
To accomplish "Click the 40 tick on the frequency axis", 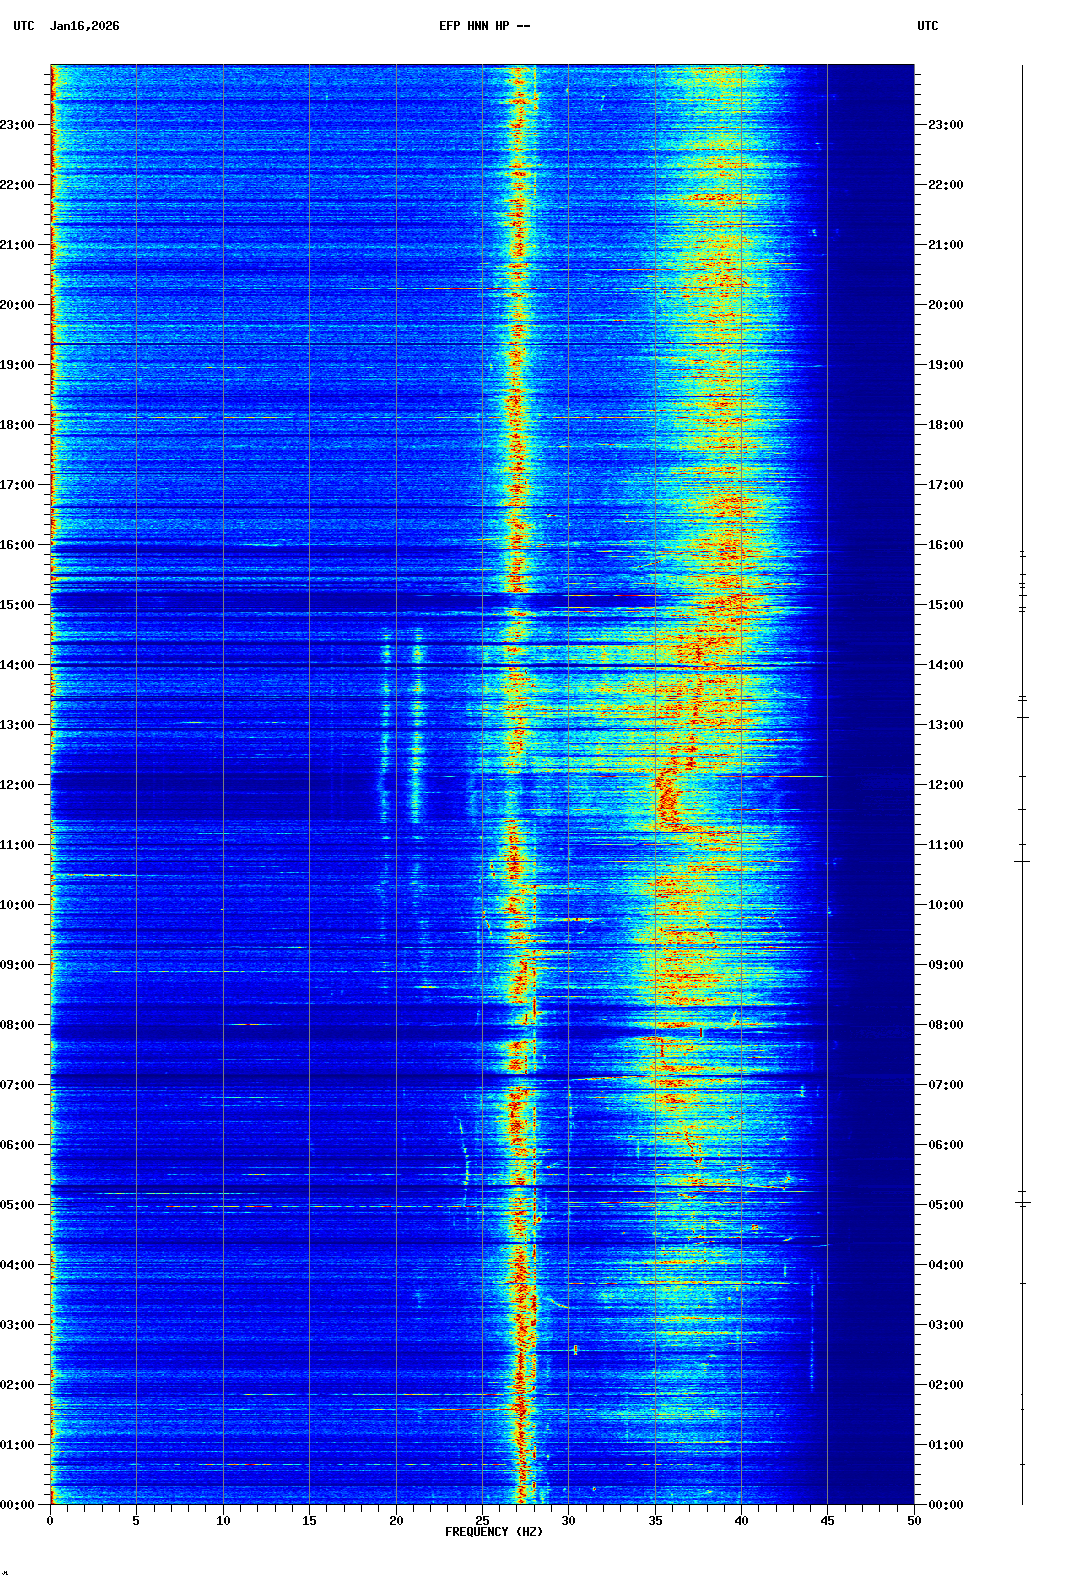I will tap(741, 1521).
